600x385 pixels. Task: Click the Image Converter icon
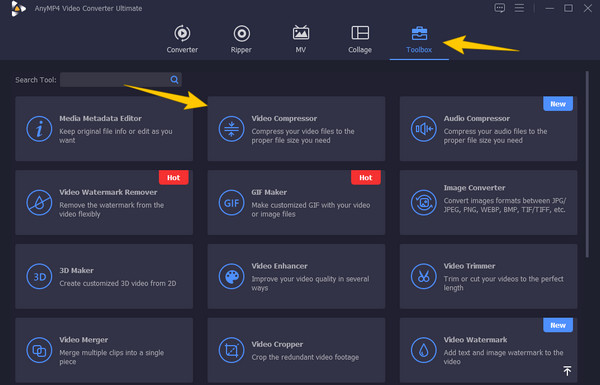tap(424, 203)
